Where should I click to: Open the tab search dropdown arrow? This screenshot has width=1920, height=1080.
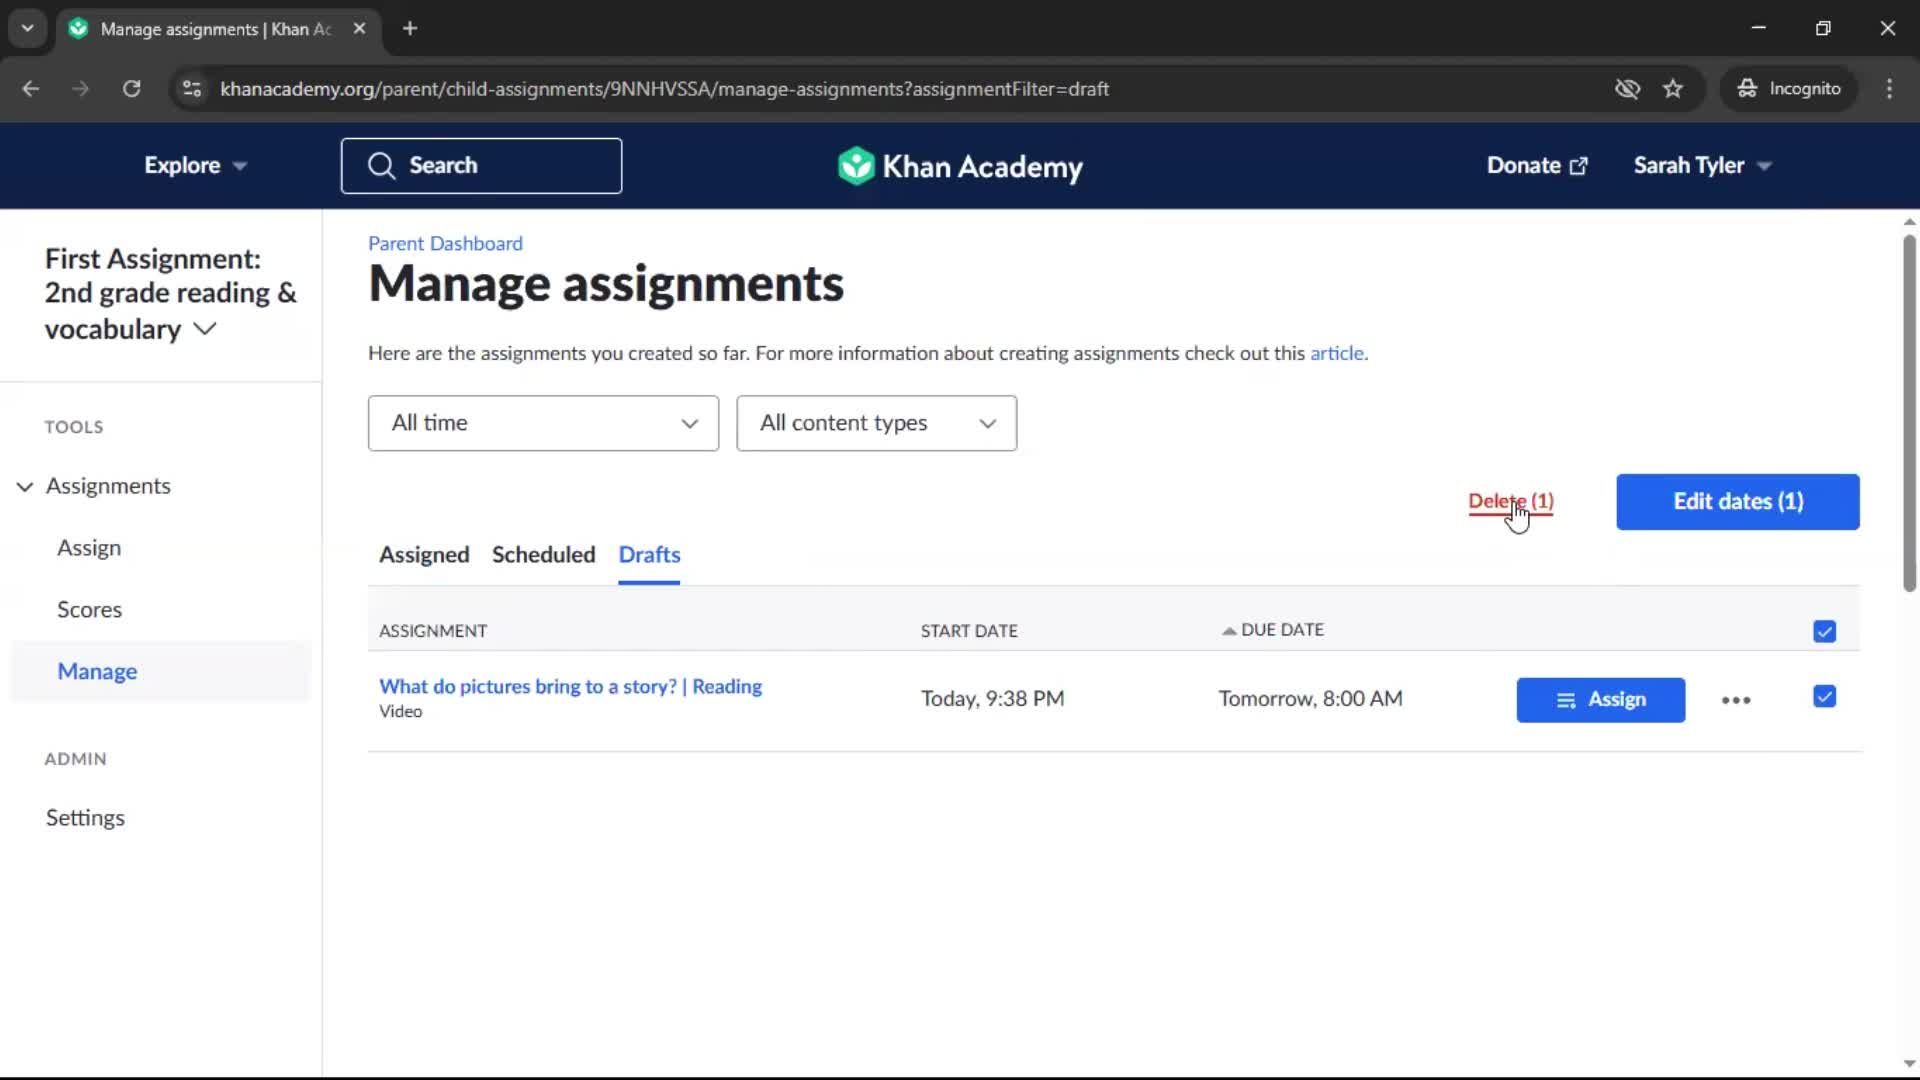[x=27, y=28]
